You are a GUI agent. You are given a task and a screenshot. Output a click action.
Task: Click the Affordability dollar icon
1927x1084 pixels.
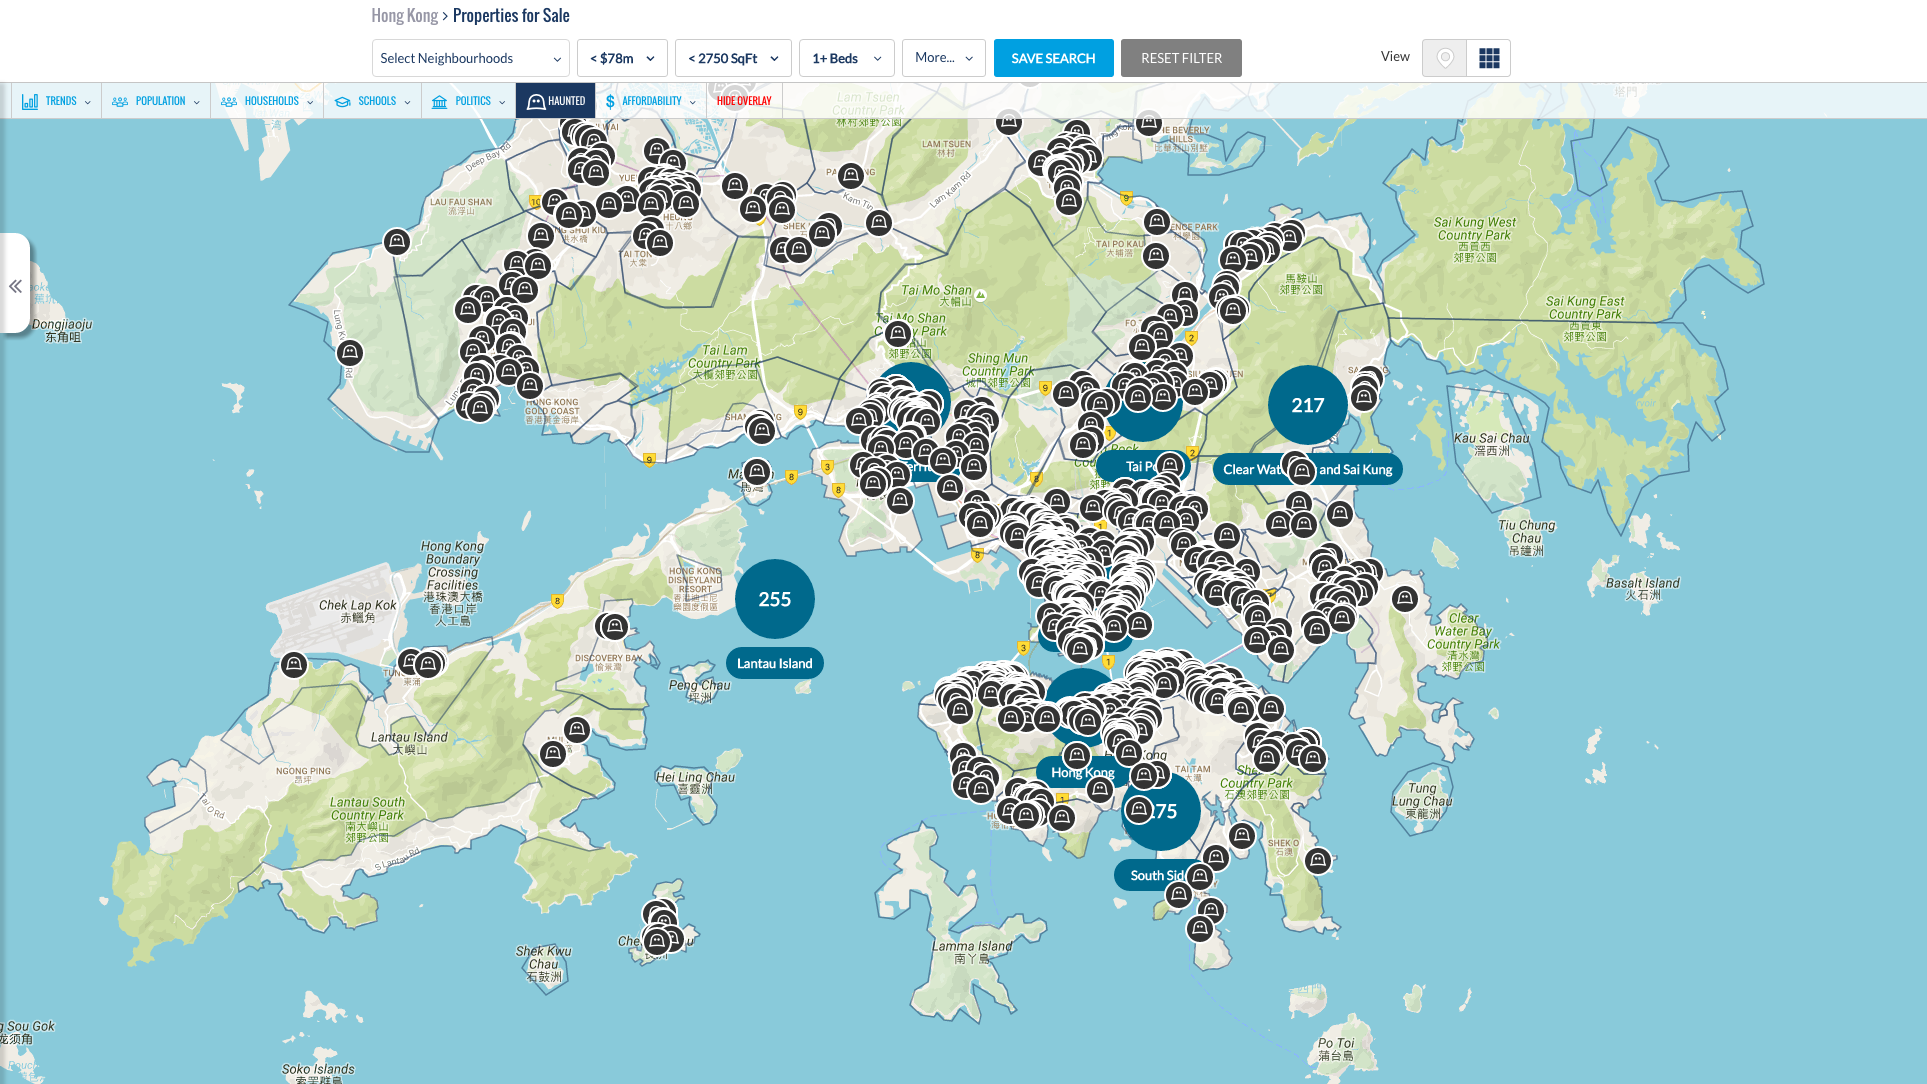point(610,101)
